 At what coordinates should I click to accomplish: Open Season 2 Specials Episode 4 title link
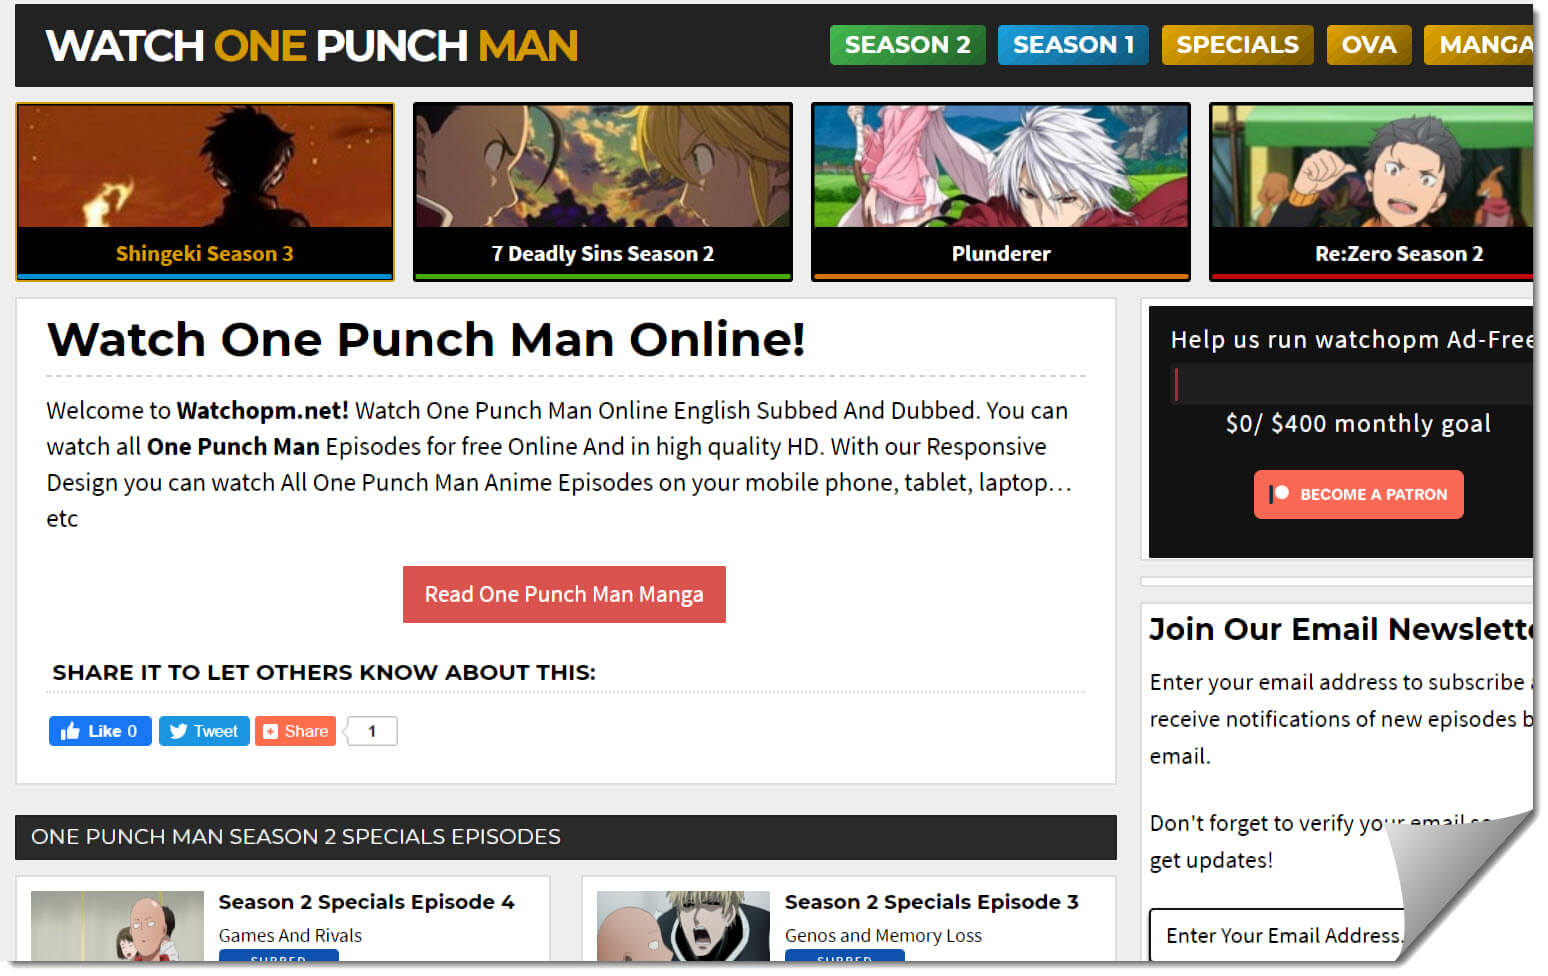(366, 902)
